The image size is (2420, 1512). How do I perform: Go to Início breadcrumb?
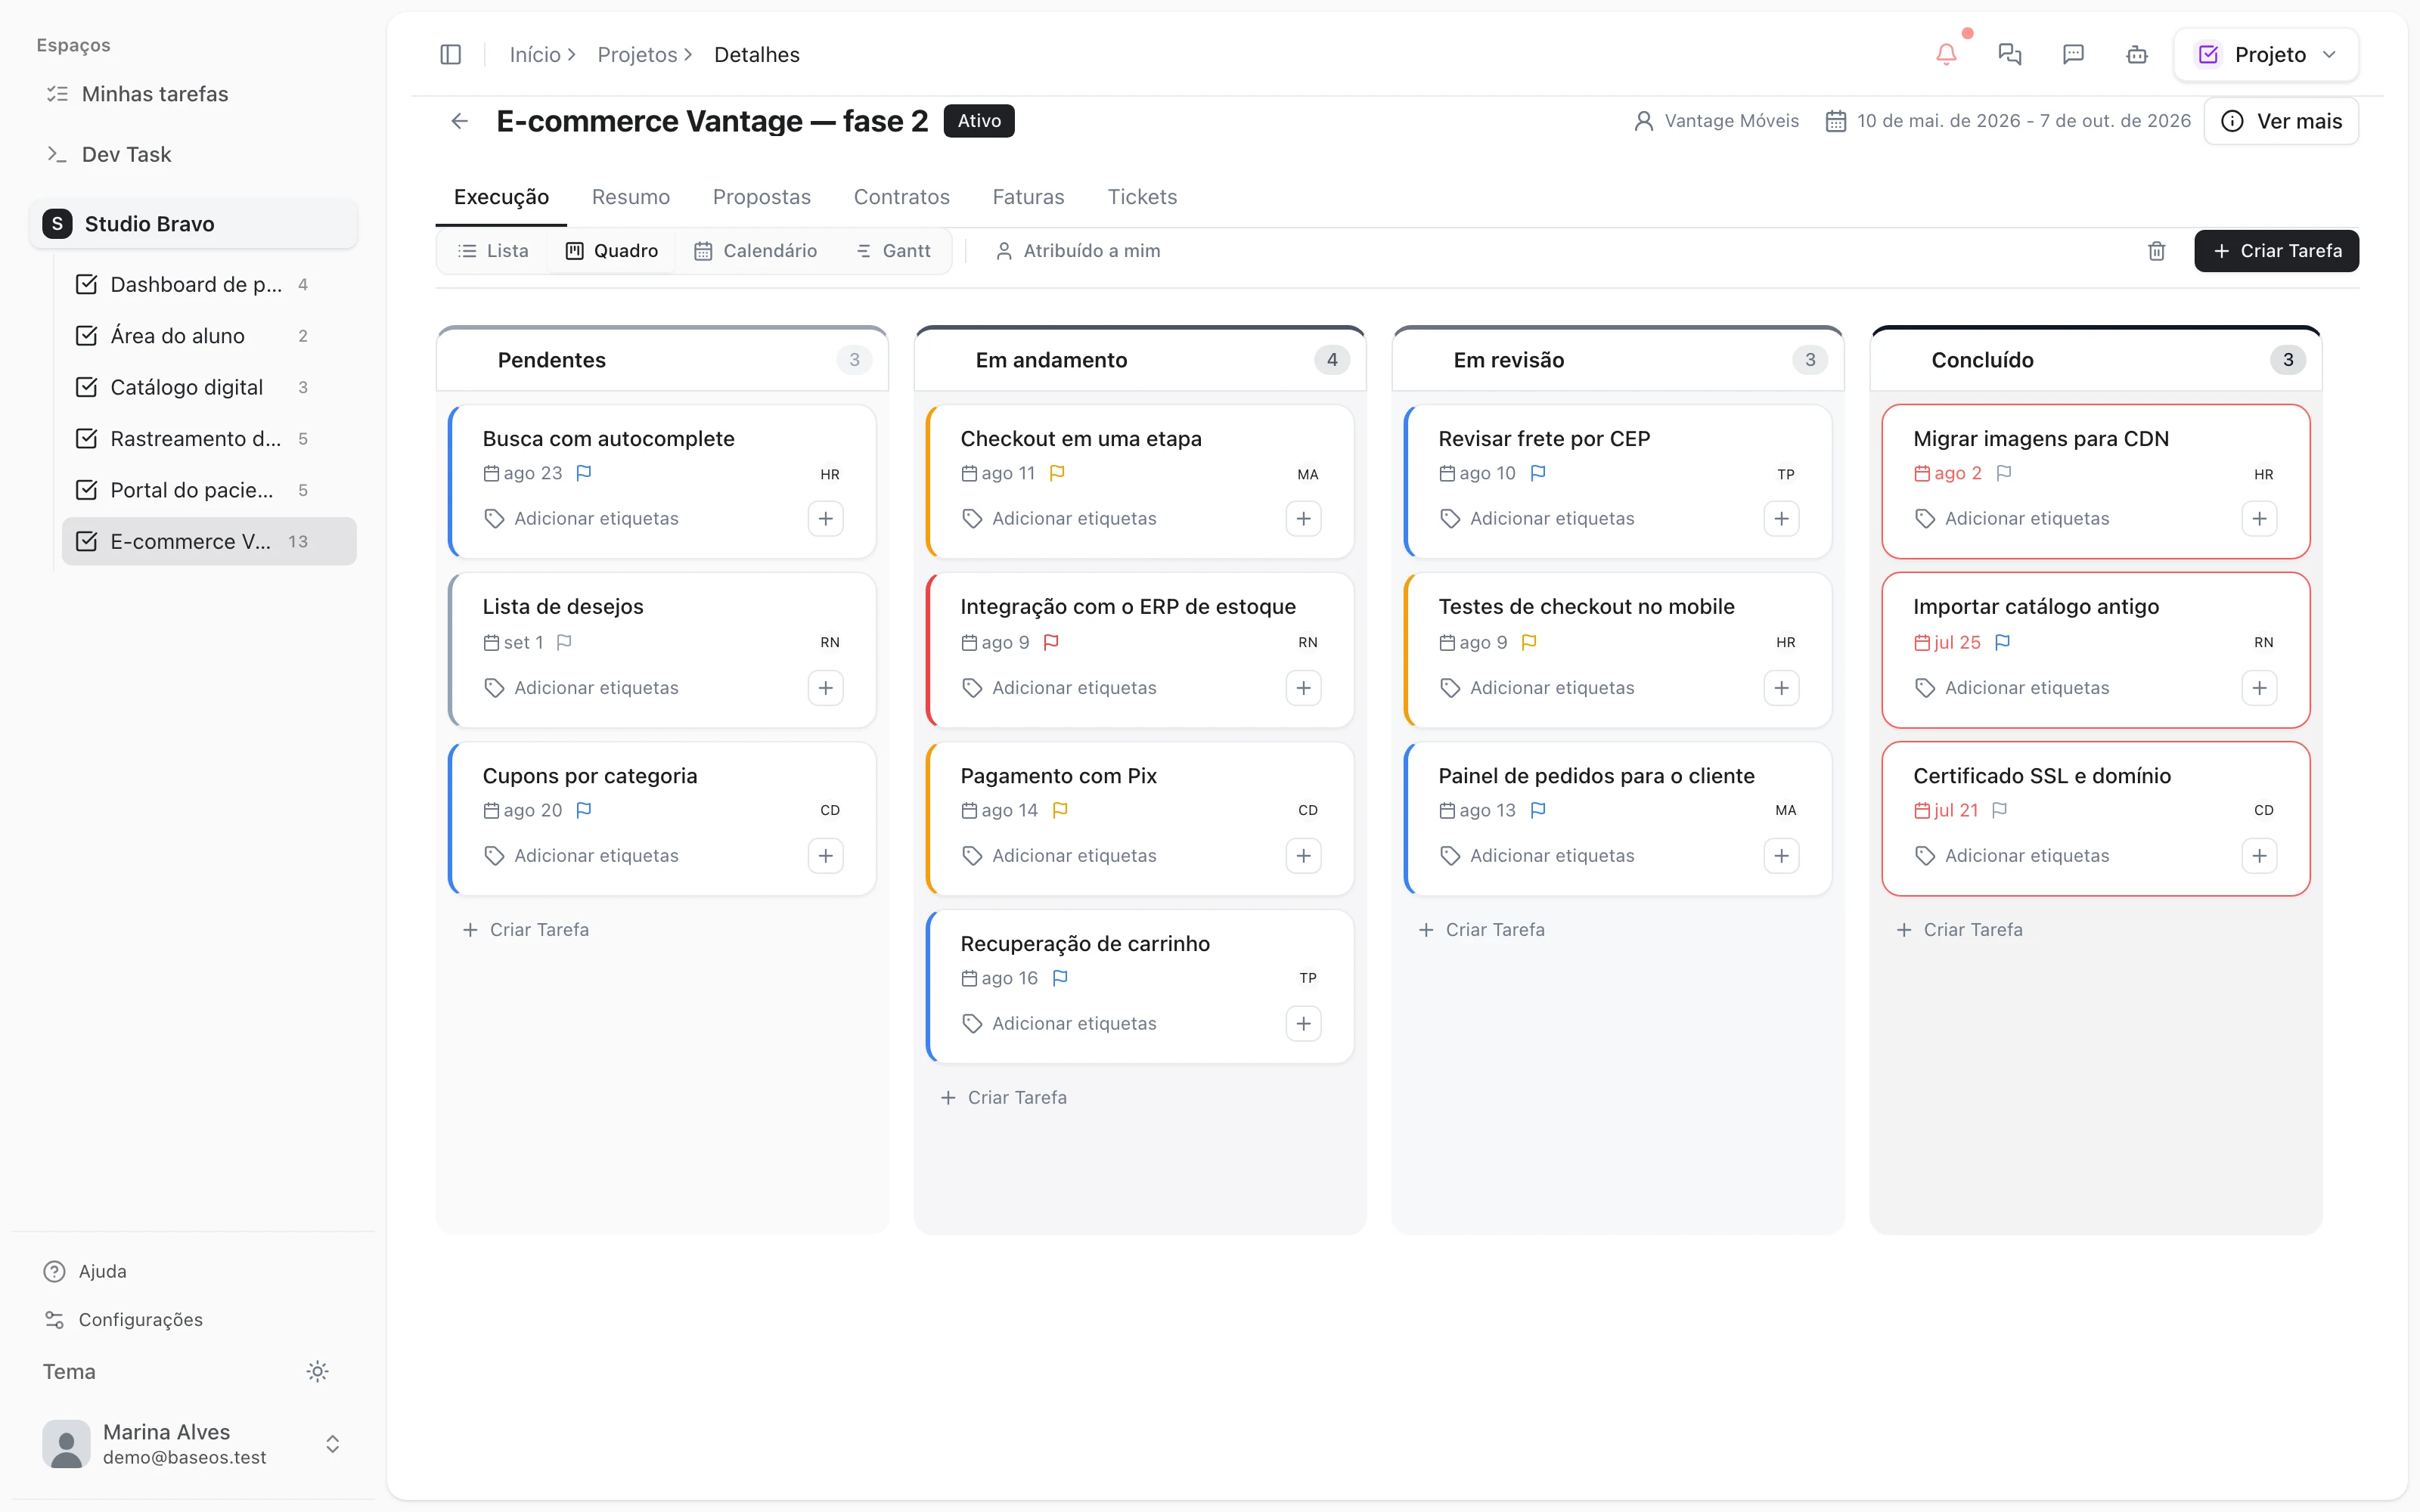click(535, 54)
